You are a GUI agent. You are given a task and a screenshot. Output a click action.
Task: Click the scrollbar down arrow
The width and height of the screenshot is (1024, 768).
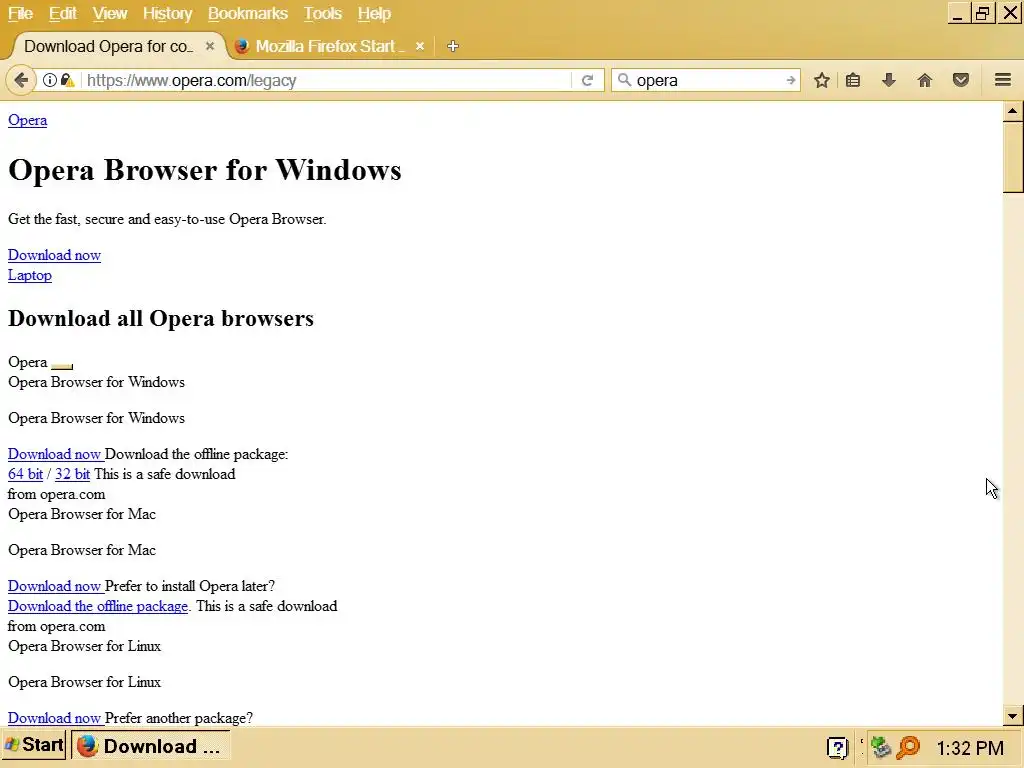pos(1012,716)
